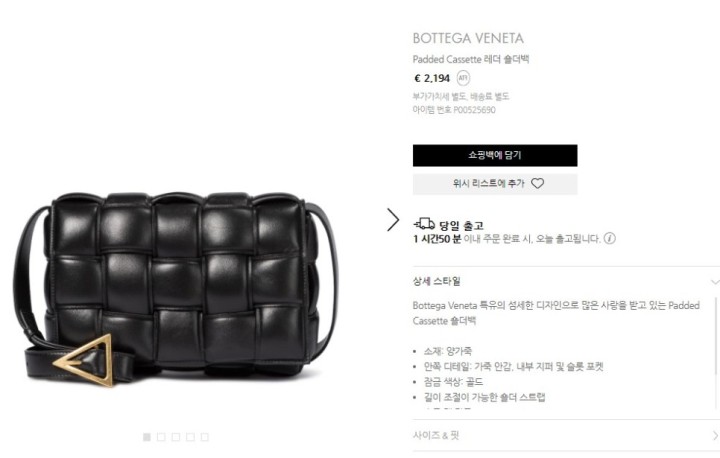
Task: Expand the 사이즈 & 핏 section arrow
Action: [x=715, y=435]
